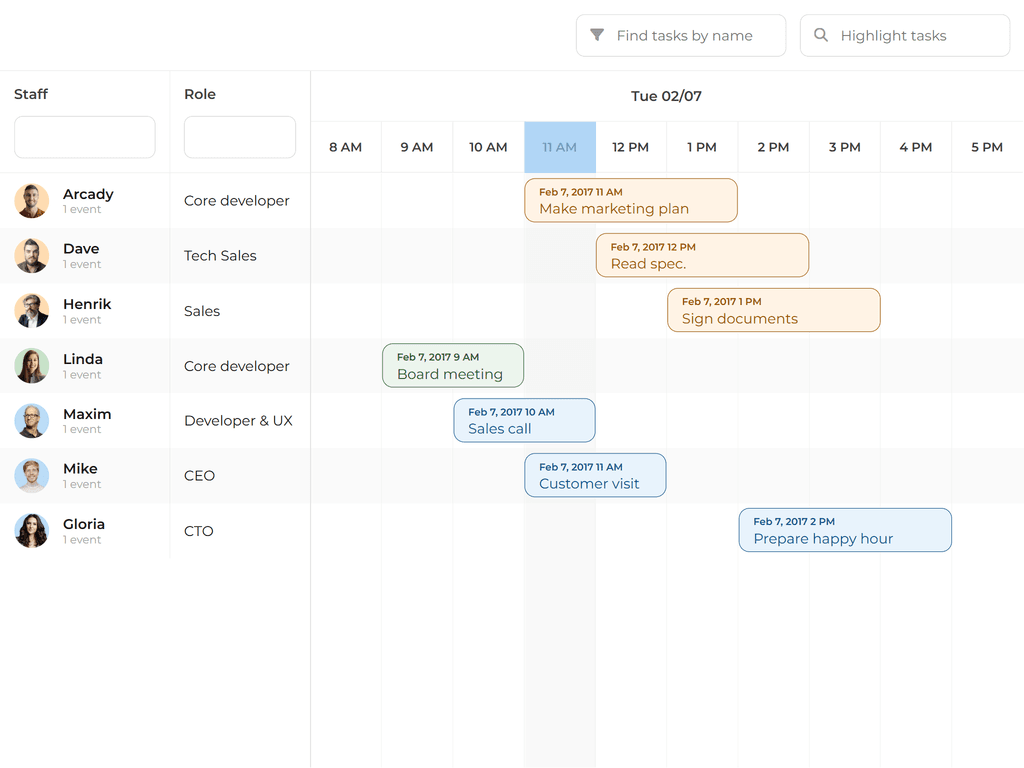Viewport: 1024px width, 768px height.
Task: Click the Tue 02/07 date header
Action: pyautogui.click(x=666, y=96)
